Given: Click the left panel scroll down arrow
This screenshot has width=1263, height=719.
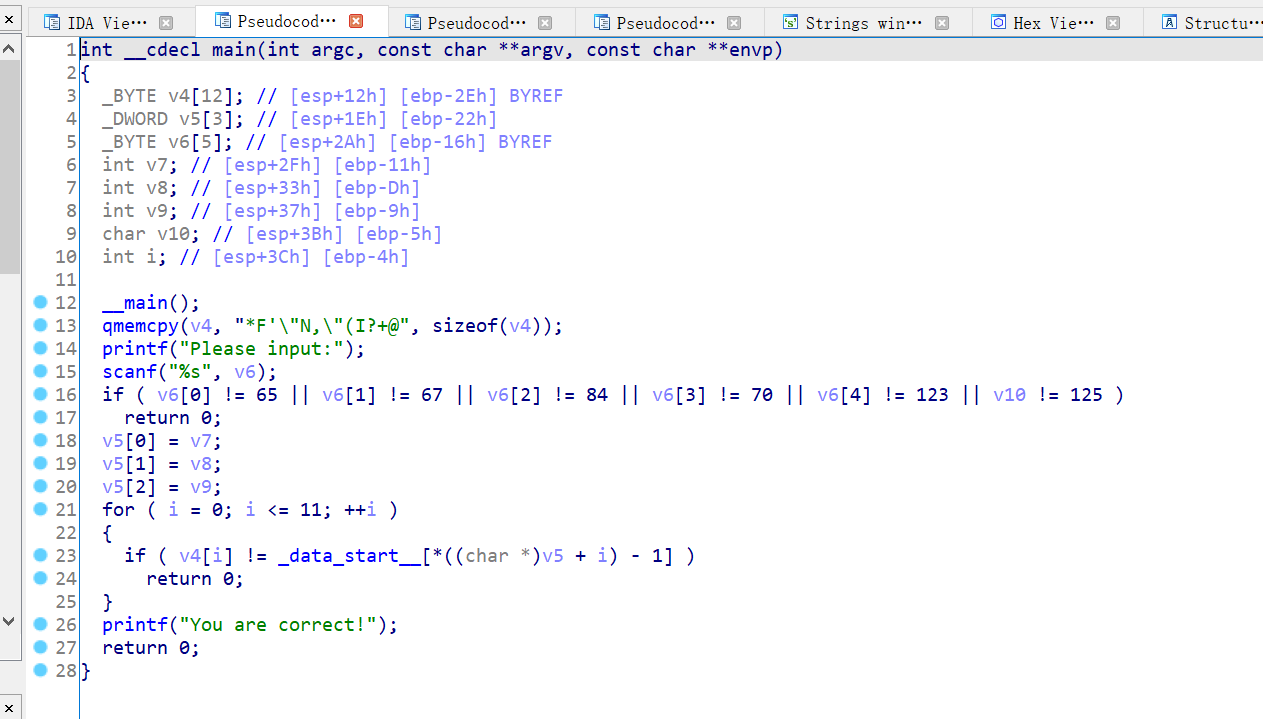Looking at the screenshot, I should tap(9, 621).
